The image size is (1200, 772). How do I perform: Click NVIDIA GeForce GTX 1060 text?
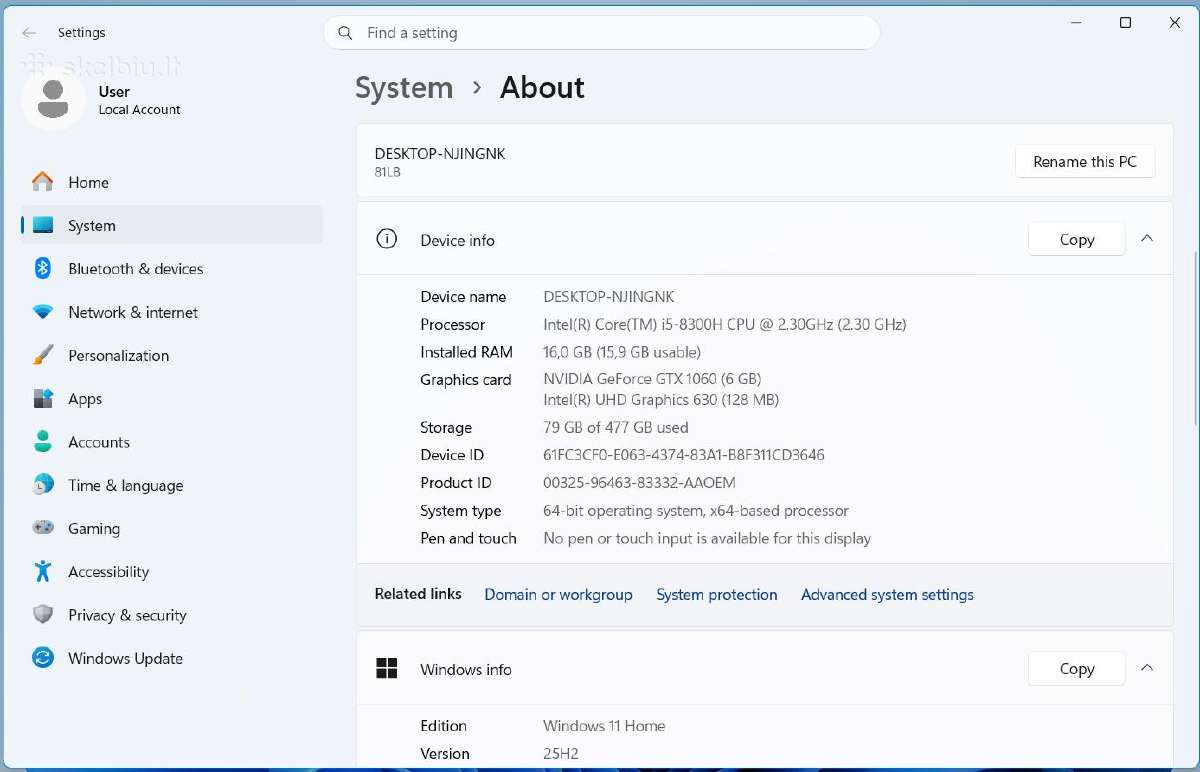point(652,379)
